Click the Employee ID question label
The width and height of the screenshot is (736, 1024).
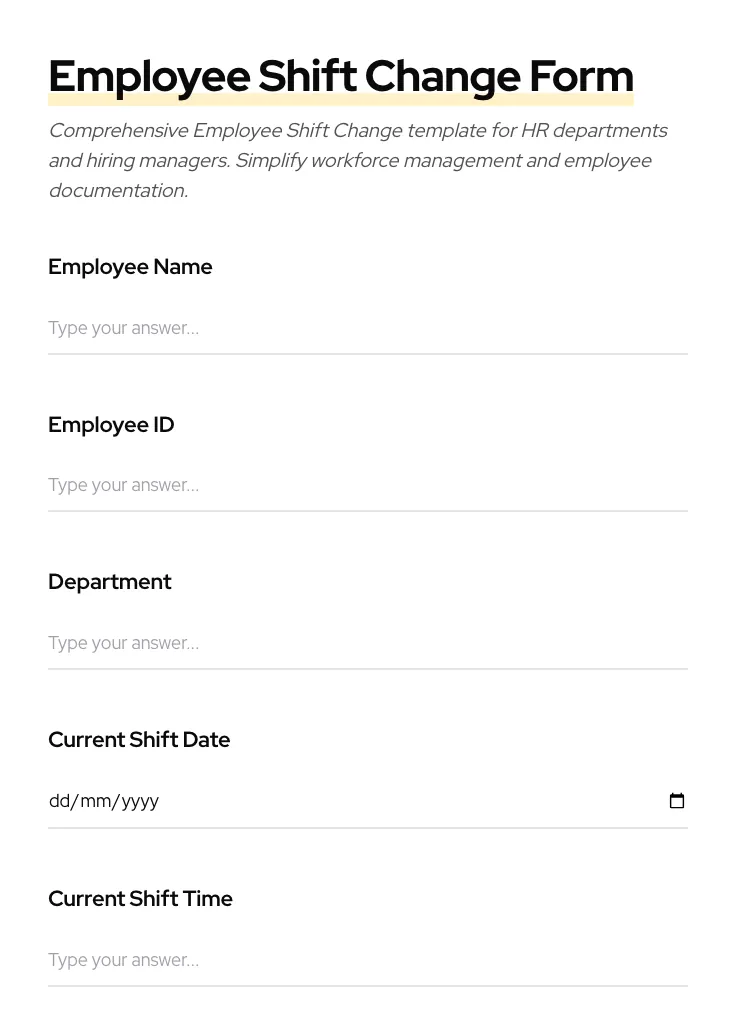[111, 425]
